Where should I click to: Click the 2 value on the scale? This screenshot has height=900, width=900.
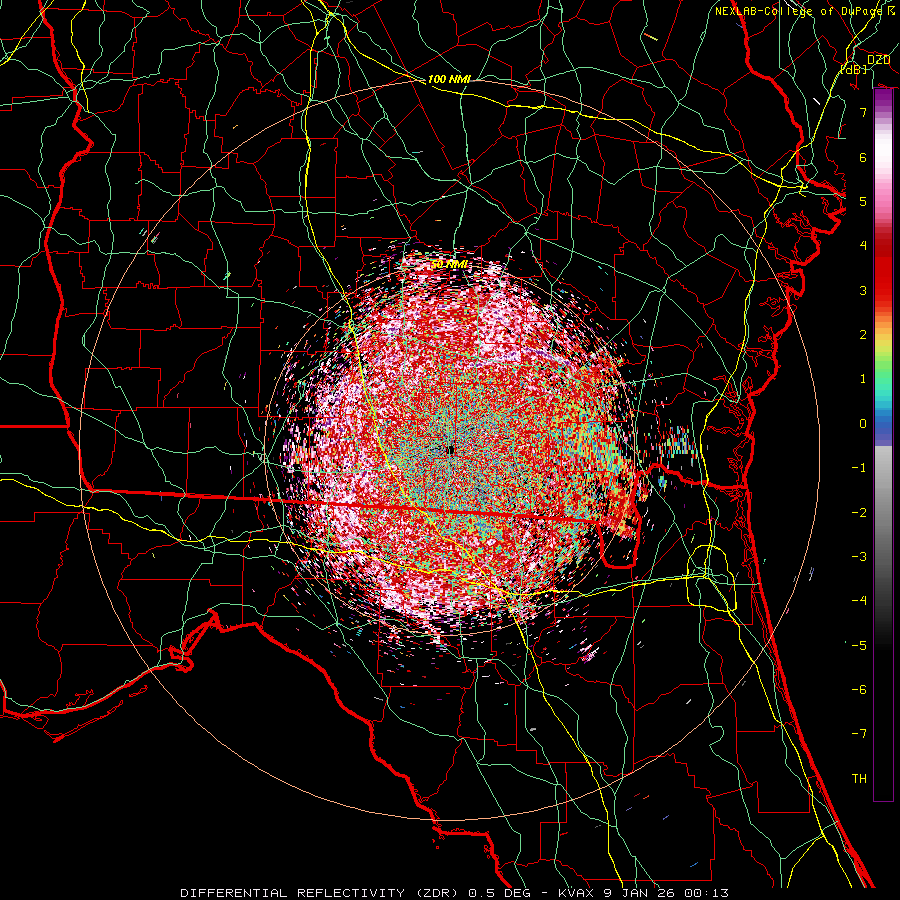click(x=863, y=335)
